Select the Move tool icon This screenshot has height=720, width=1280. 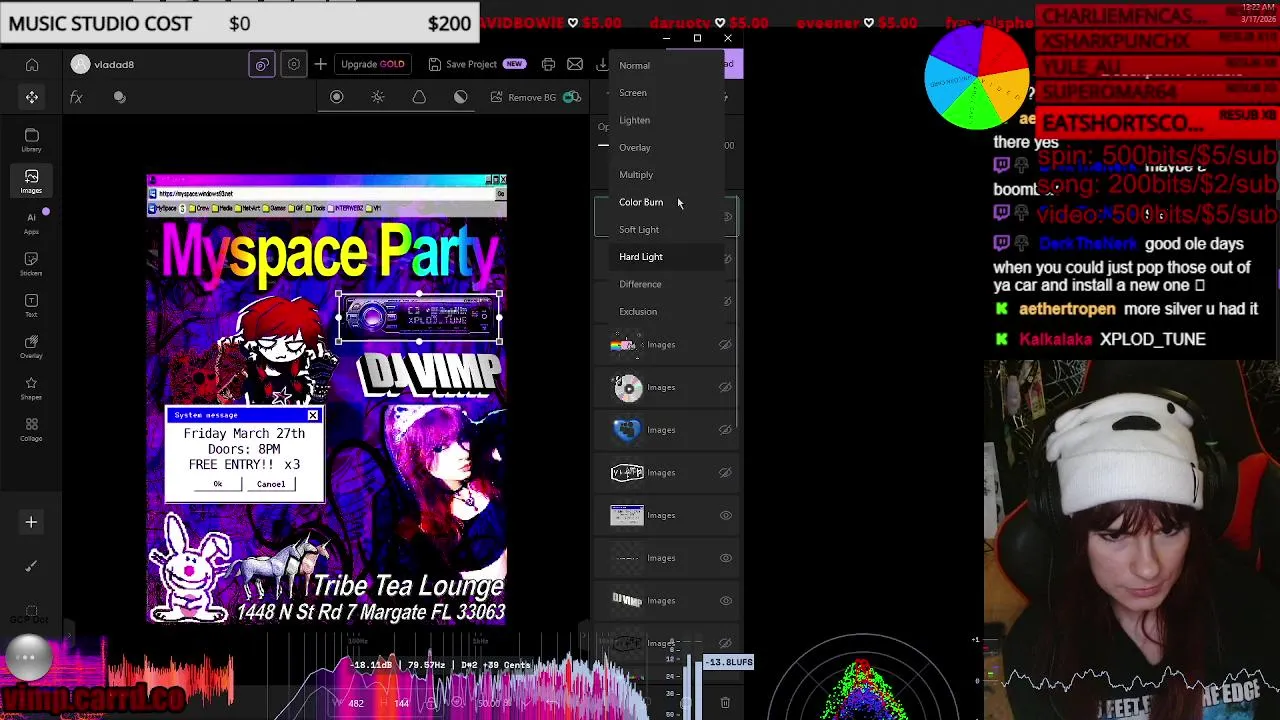tap(32, 97)
